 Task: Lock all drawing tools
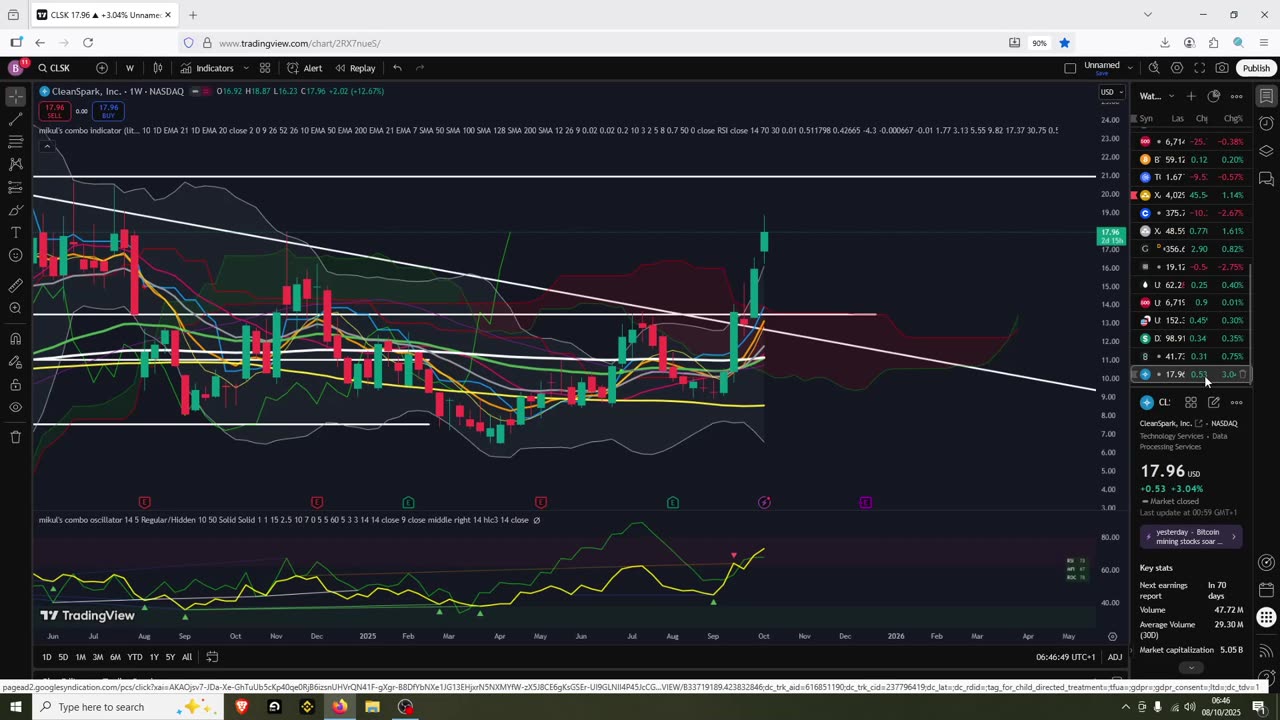[15, 385]
